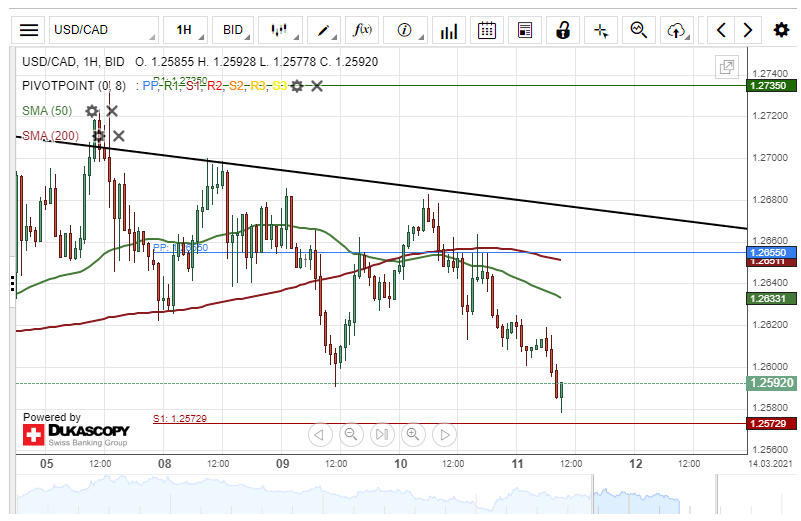Click the red 1.25729 S1 price label
The height and width of the screenshot is (521, 801).
click(771, 423)
